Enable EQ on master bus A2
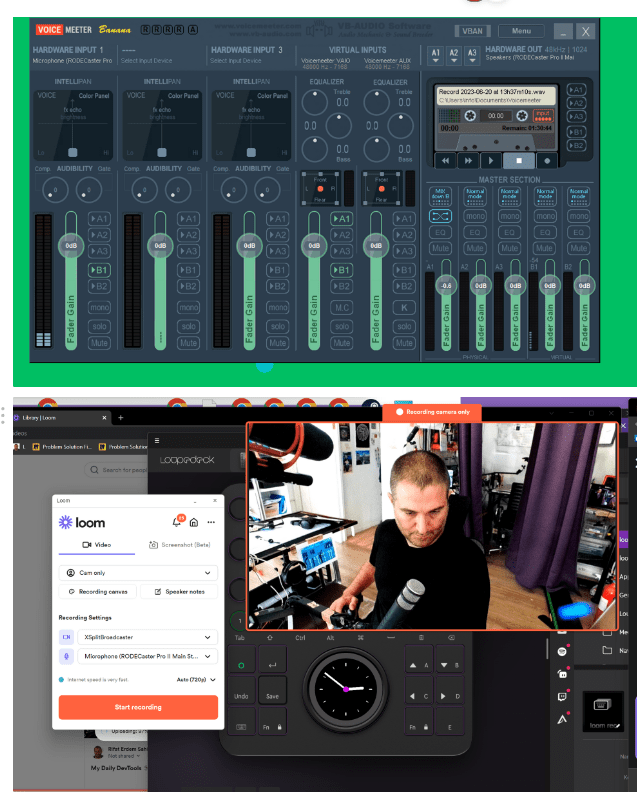637x793 pixels. (x=475, y=232)
